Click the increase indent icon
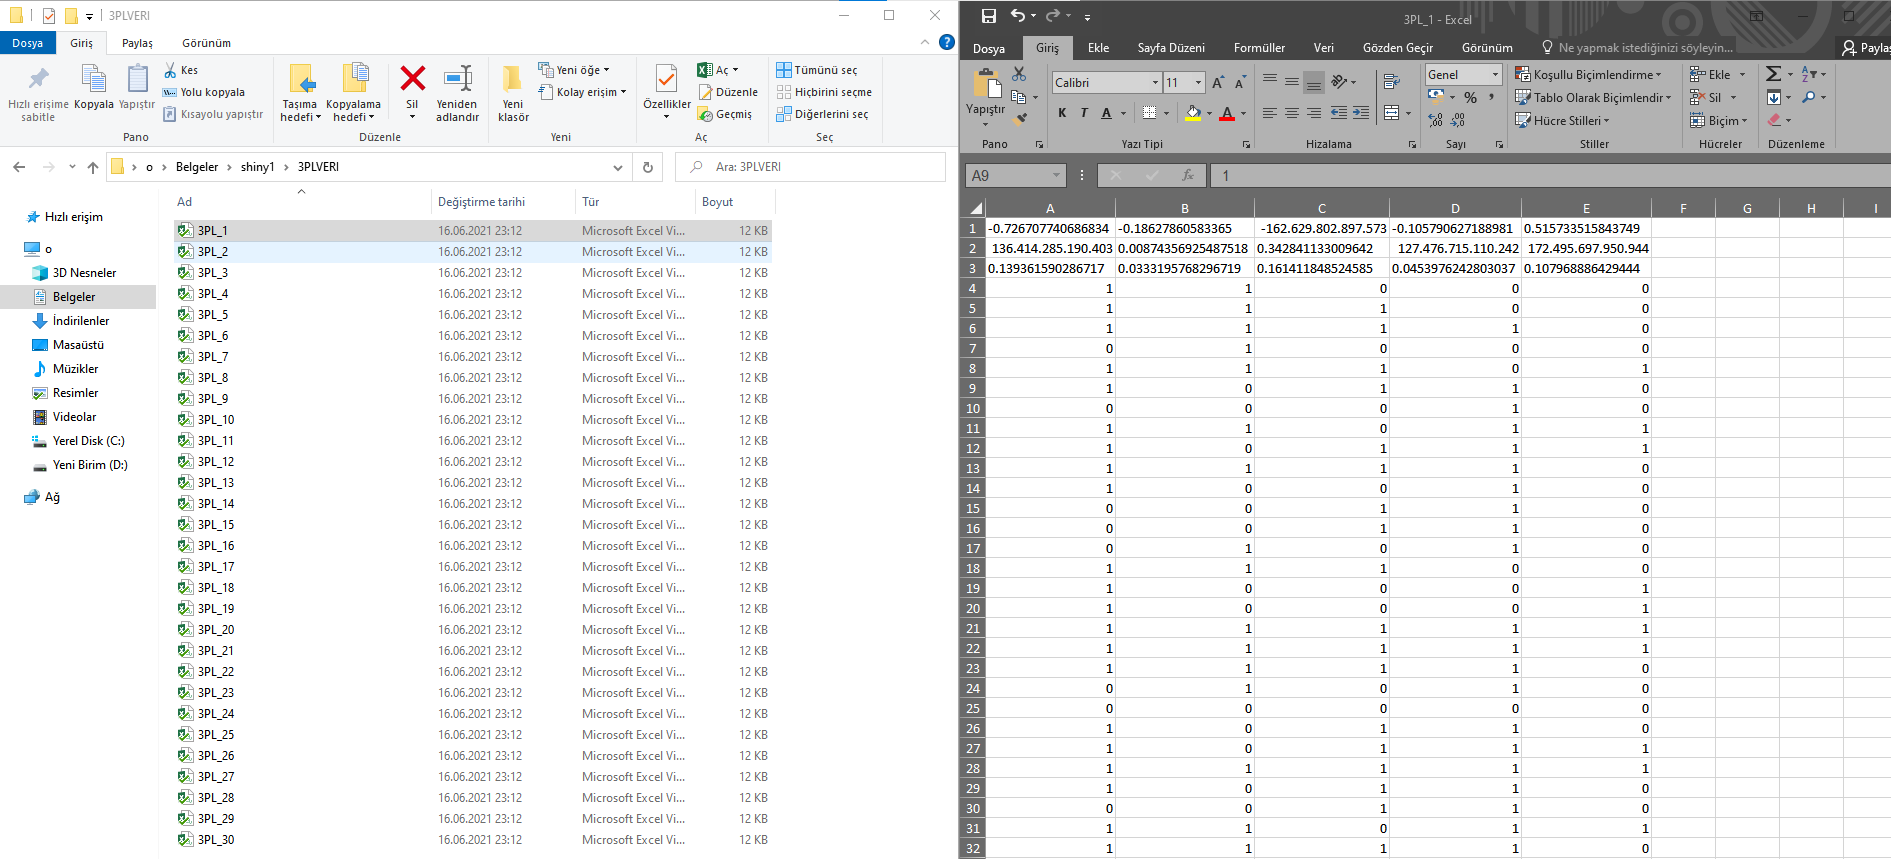 [x=1361, y=113]
